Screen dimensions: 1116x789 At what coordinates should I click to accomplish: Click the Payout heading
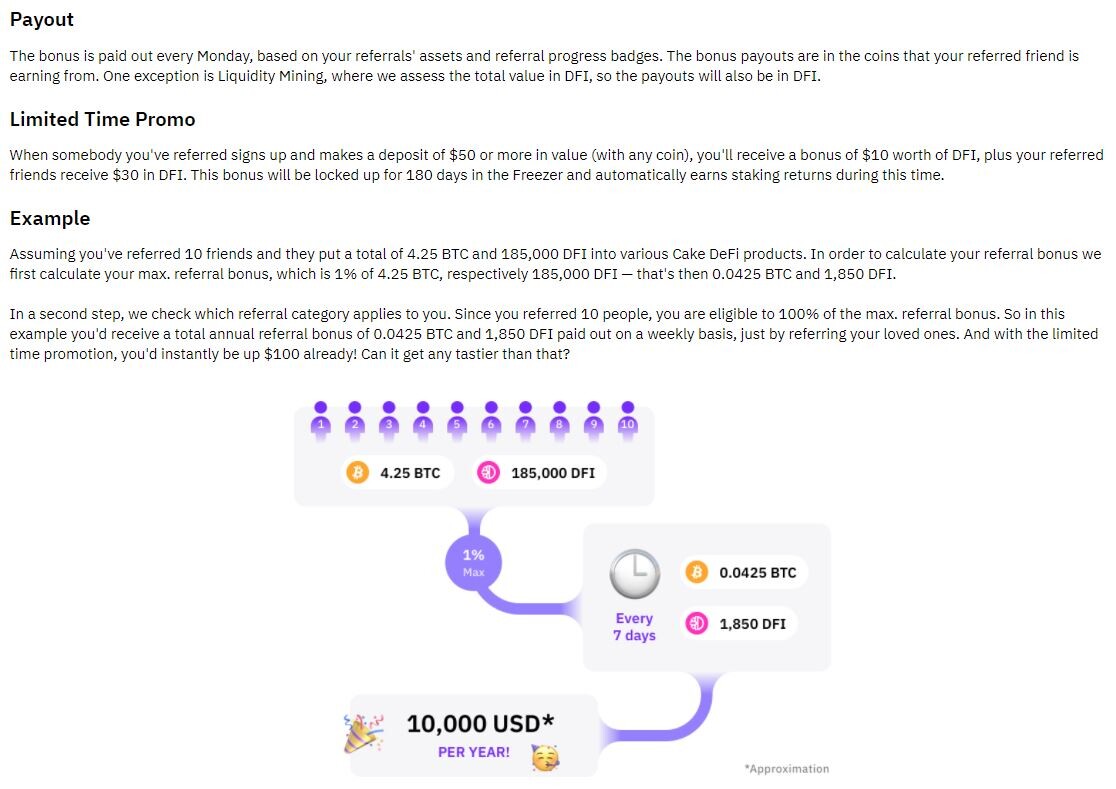(x=42, y=19)
